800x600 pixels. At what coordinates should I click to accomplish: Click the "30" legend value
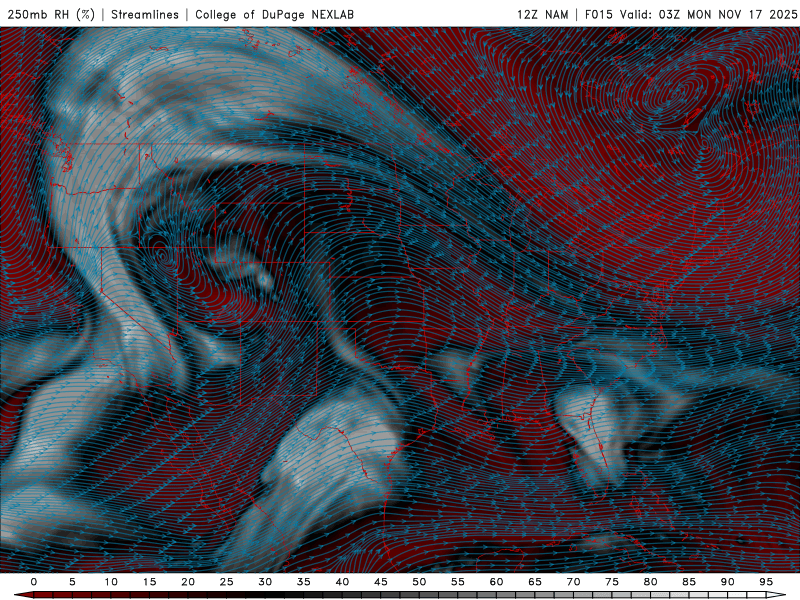tap(265, 582)
